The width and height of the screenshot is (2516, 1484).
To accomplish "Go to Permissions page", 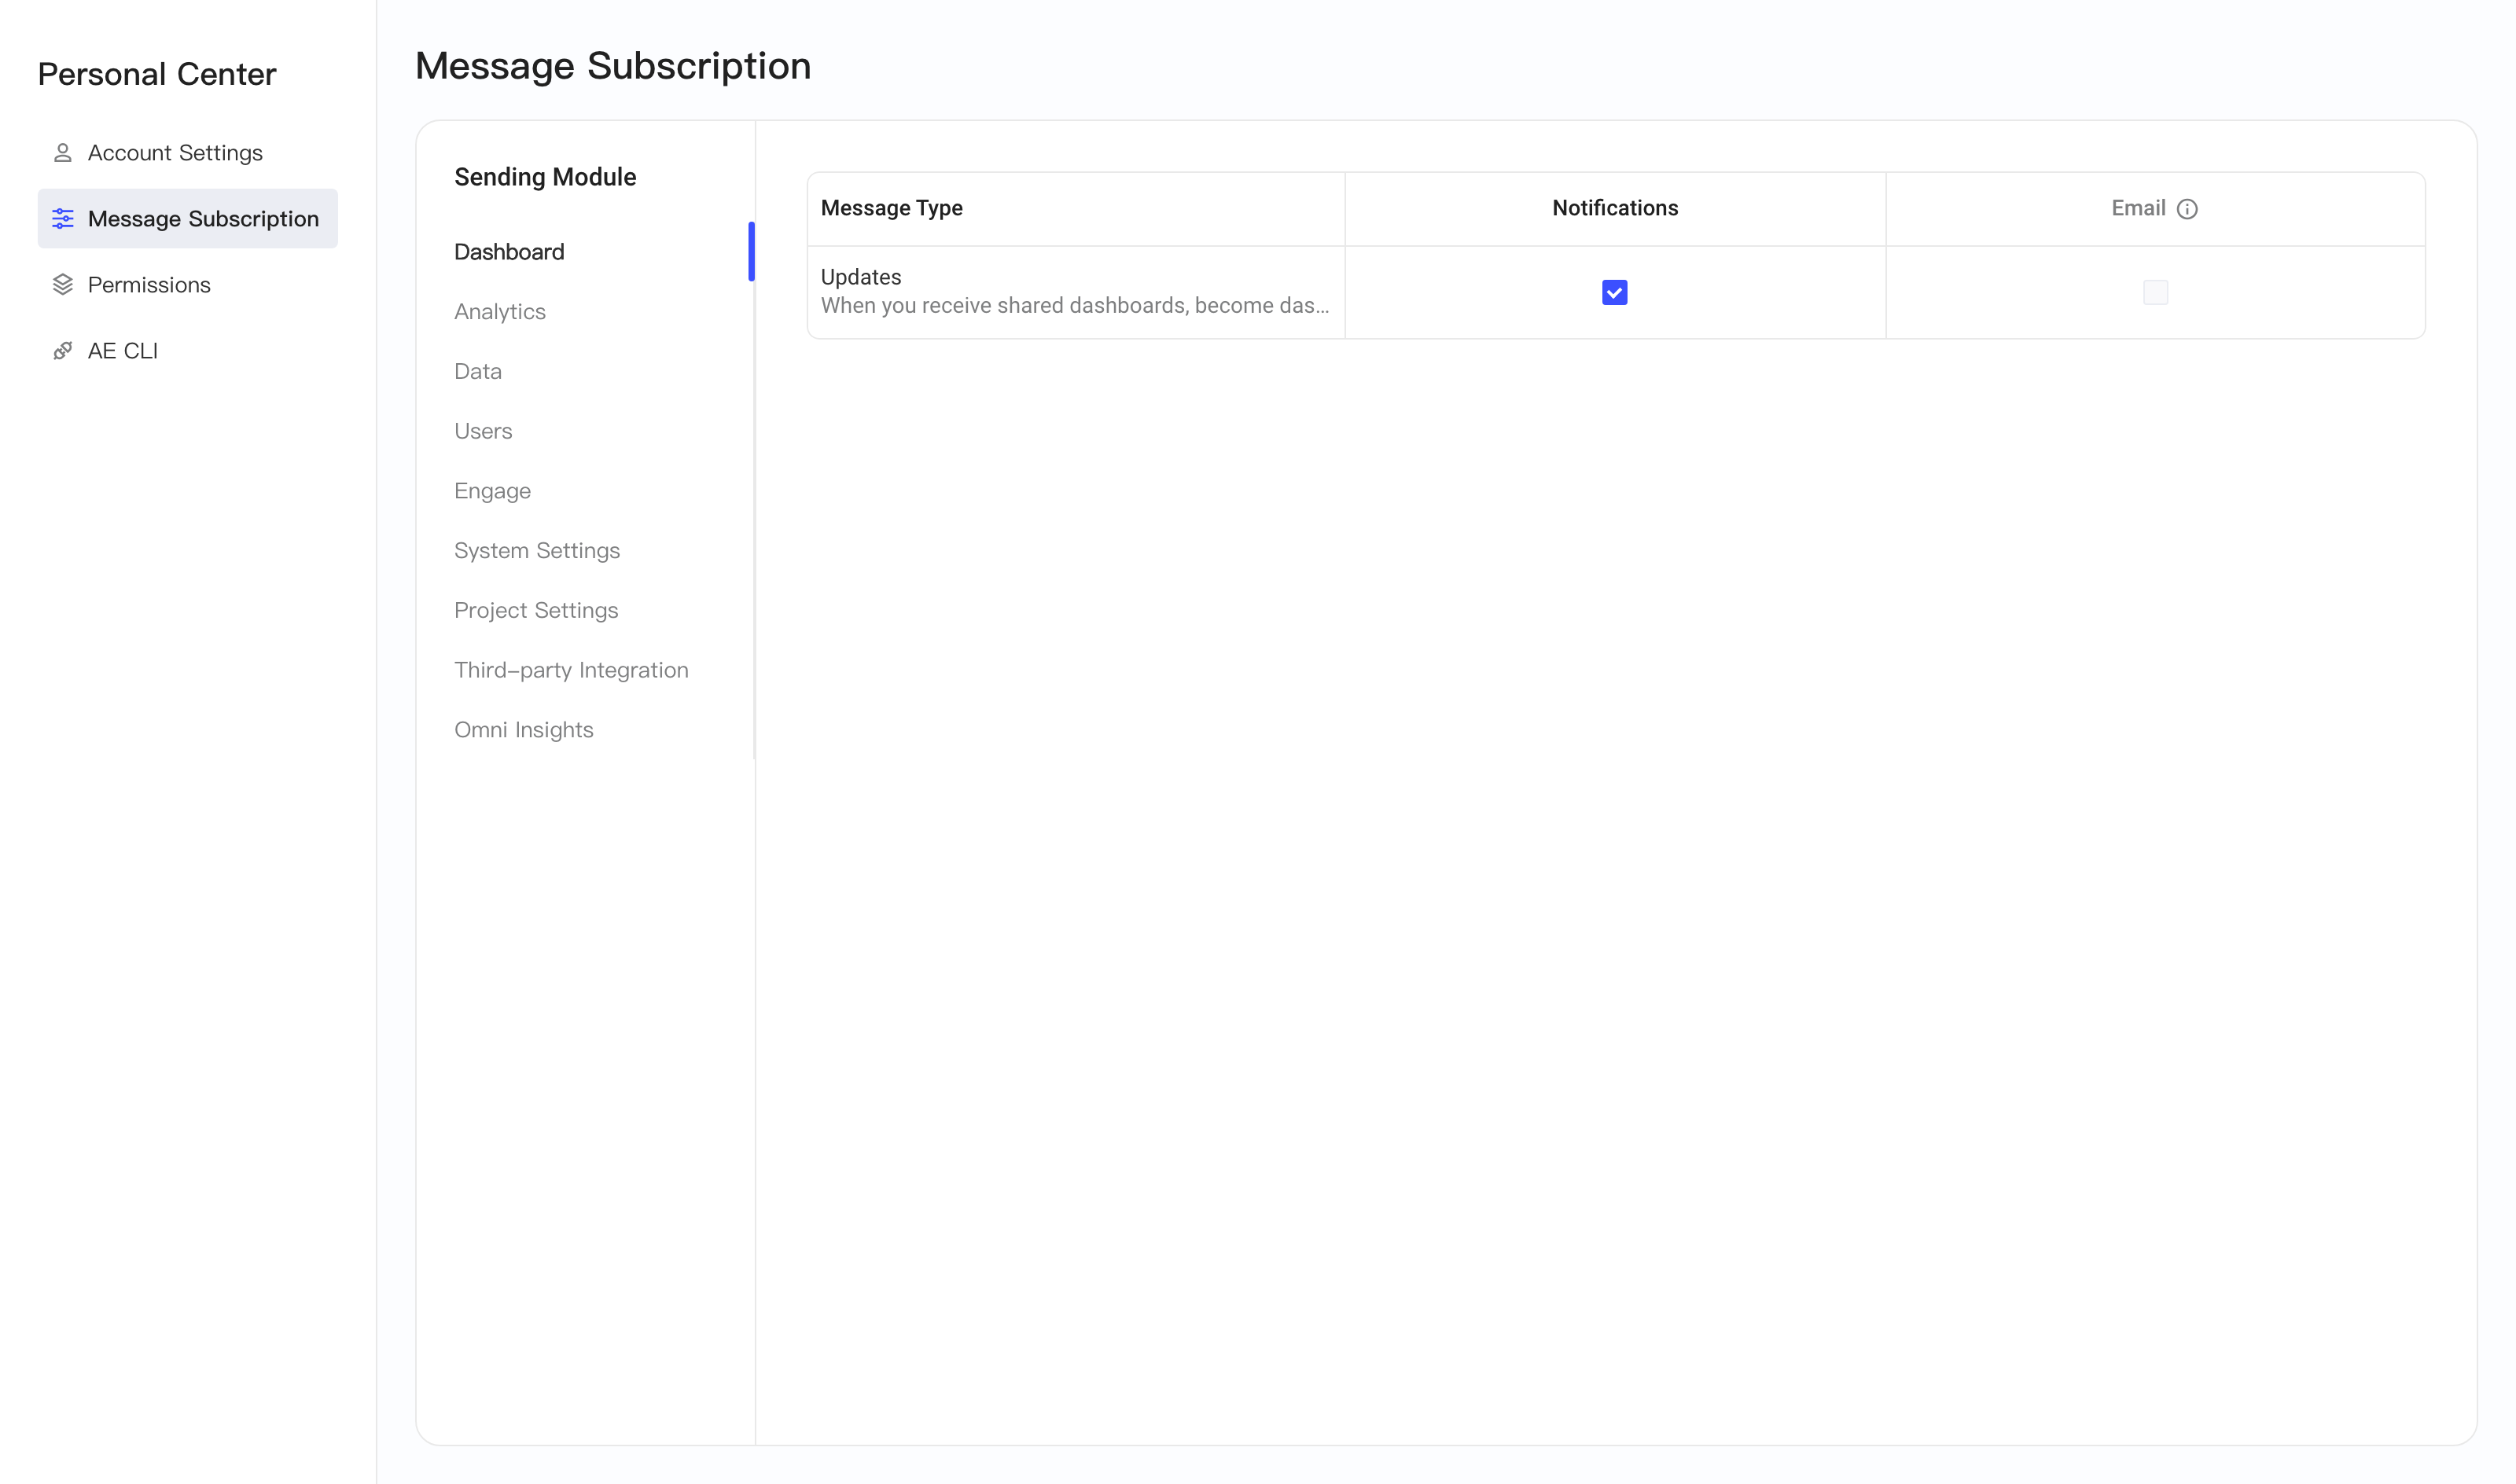I will [x=187, y=285].
